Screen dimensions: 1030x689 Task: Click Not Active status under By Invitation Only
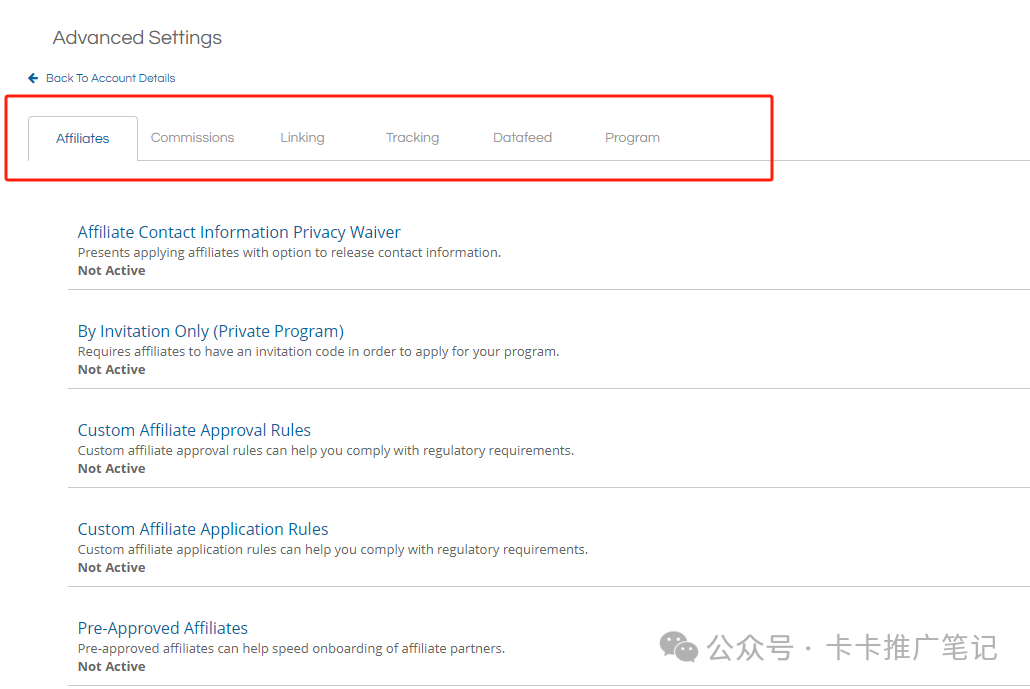(x=111, y=370)
